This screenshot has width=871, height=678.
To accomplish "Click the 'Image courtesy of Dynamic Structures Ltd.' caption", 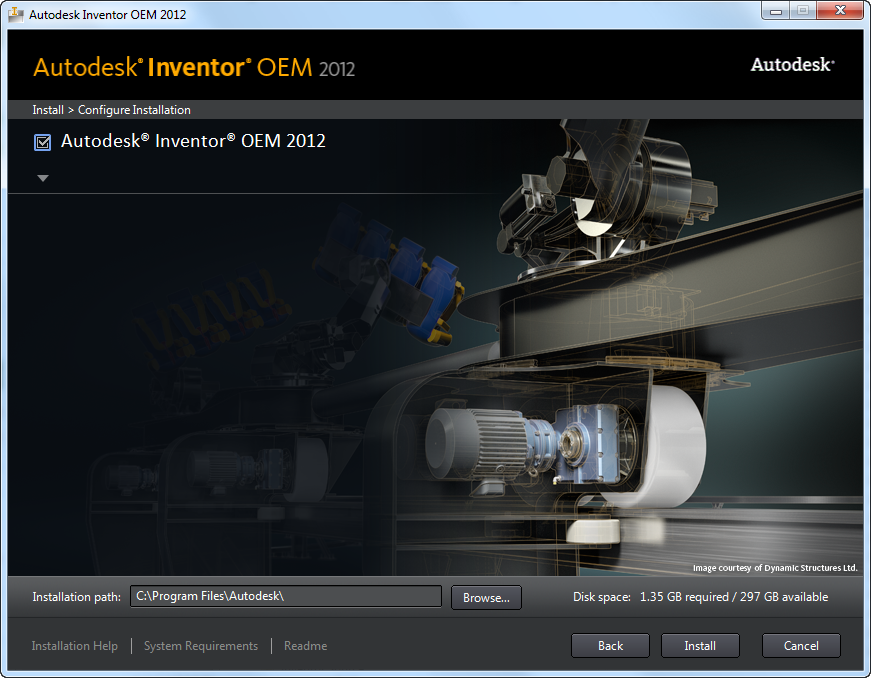I will pos(775,567).
